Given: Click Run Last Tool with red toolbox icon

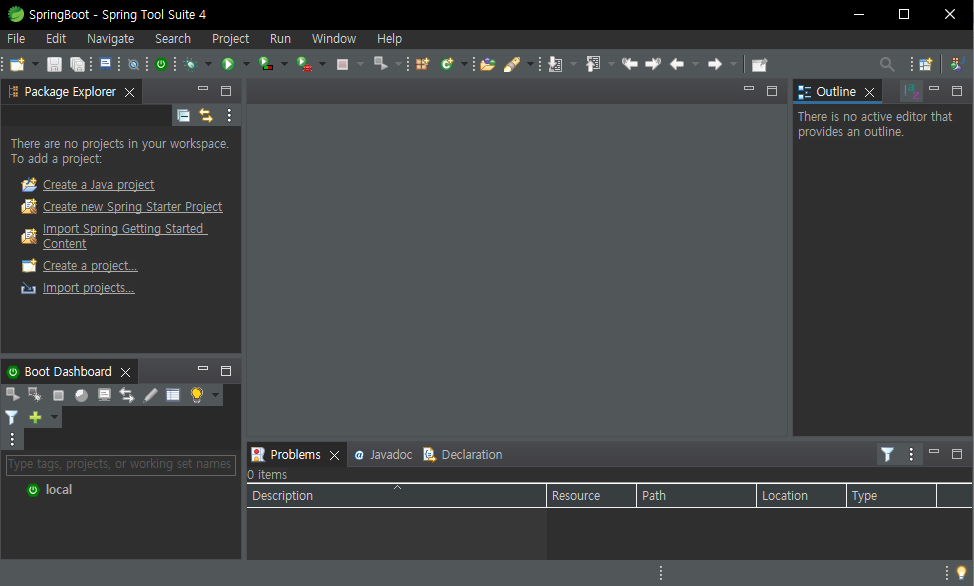Looking at the screenshot, I should (304, 64).
